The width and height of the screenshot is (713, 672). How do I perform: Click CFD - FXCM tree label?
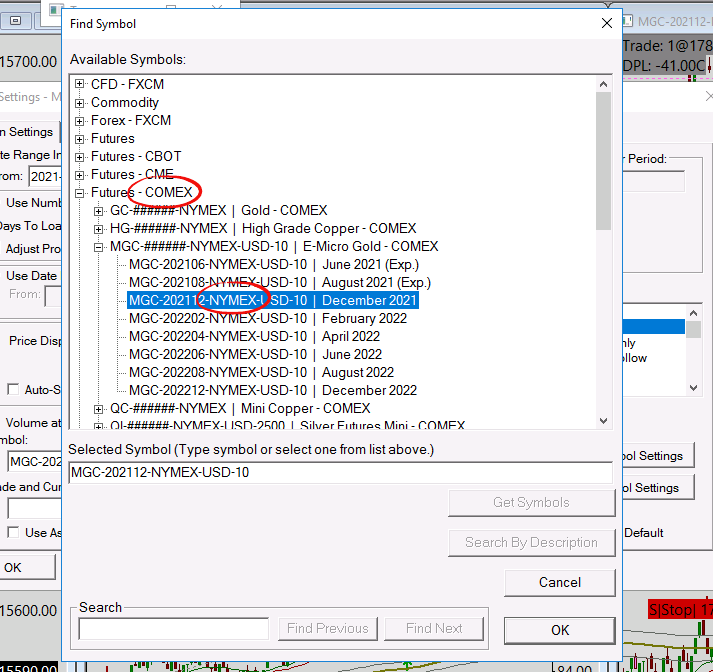(127, 84)
